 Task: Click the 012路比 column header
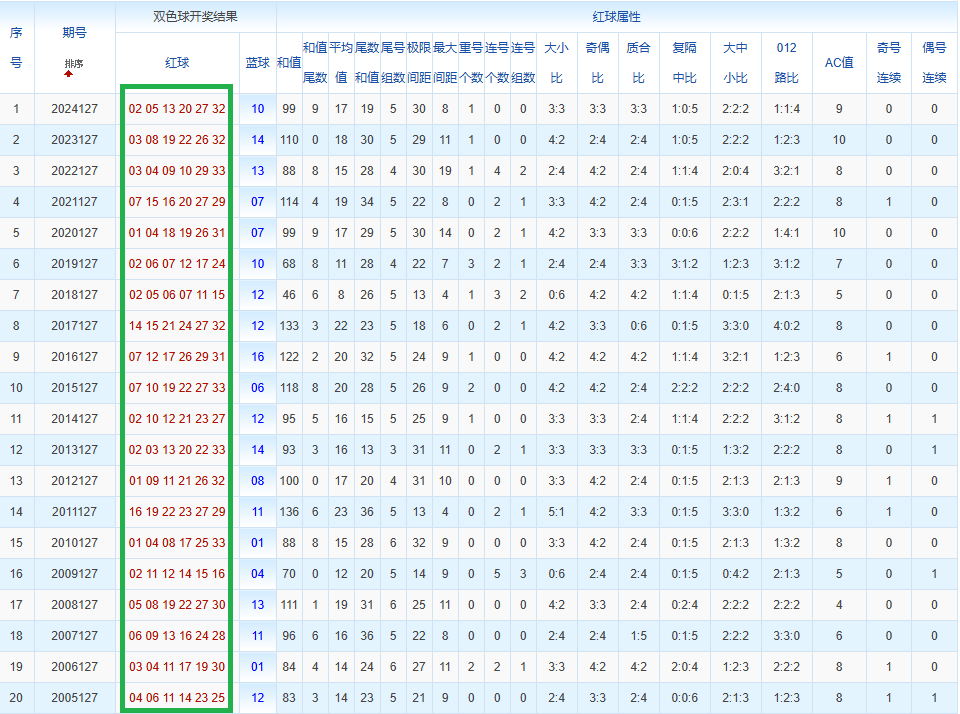(x=787, y=62)
